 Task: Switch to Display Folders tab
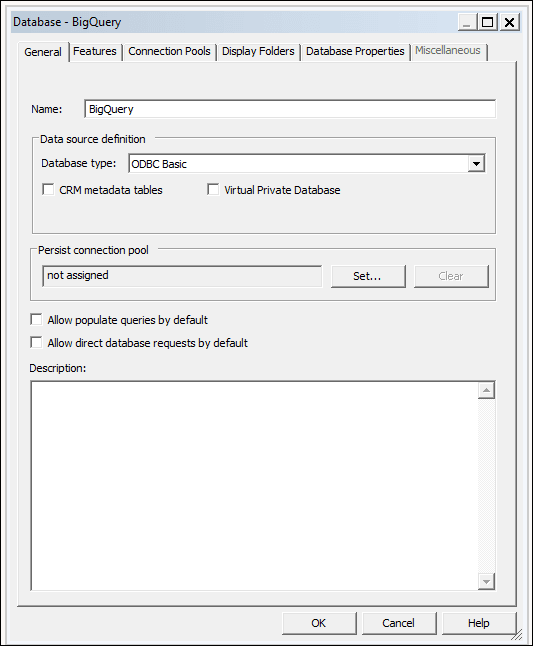click(x=258, y=51)
